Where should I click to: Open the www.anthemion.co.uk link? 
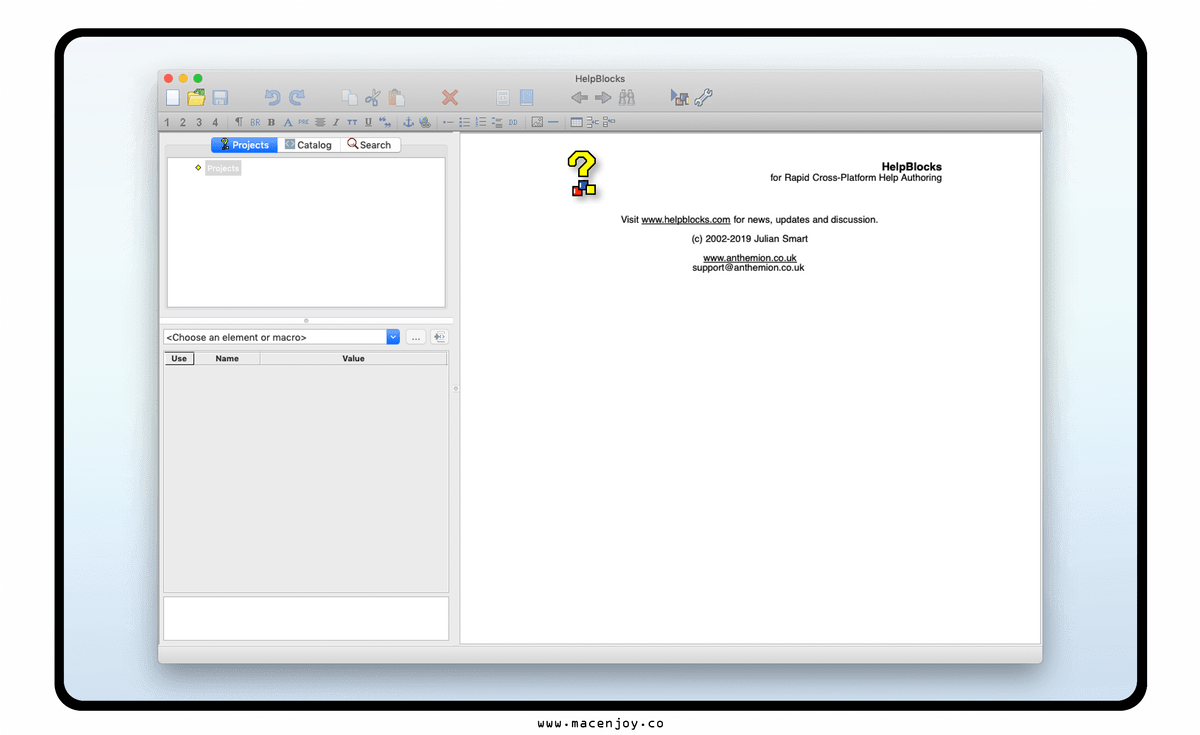pyautogui.click(x=750, y=258)
